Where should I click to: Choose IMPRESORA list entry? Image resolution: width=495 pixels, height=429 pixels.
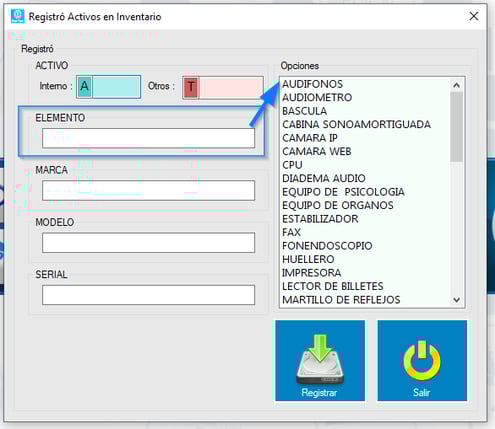(312, 273)
